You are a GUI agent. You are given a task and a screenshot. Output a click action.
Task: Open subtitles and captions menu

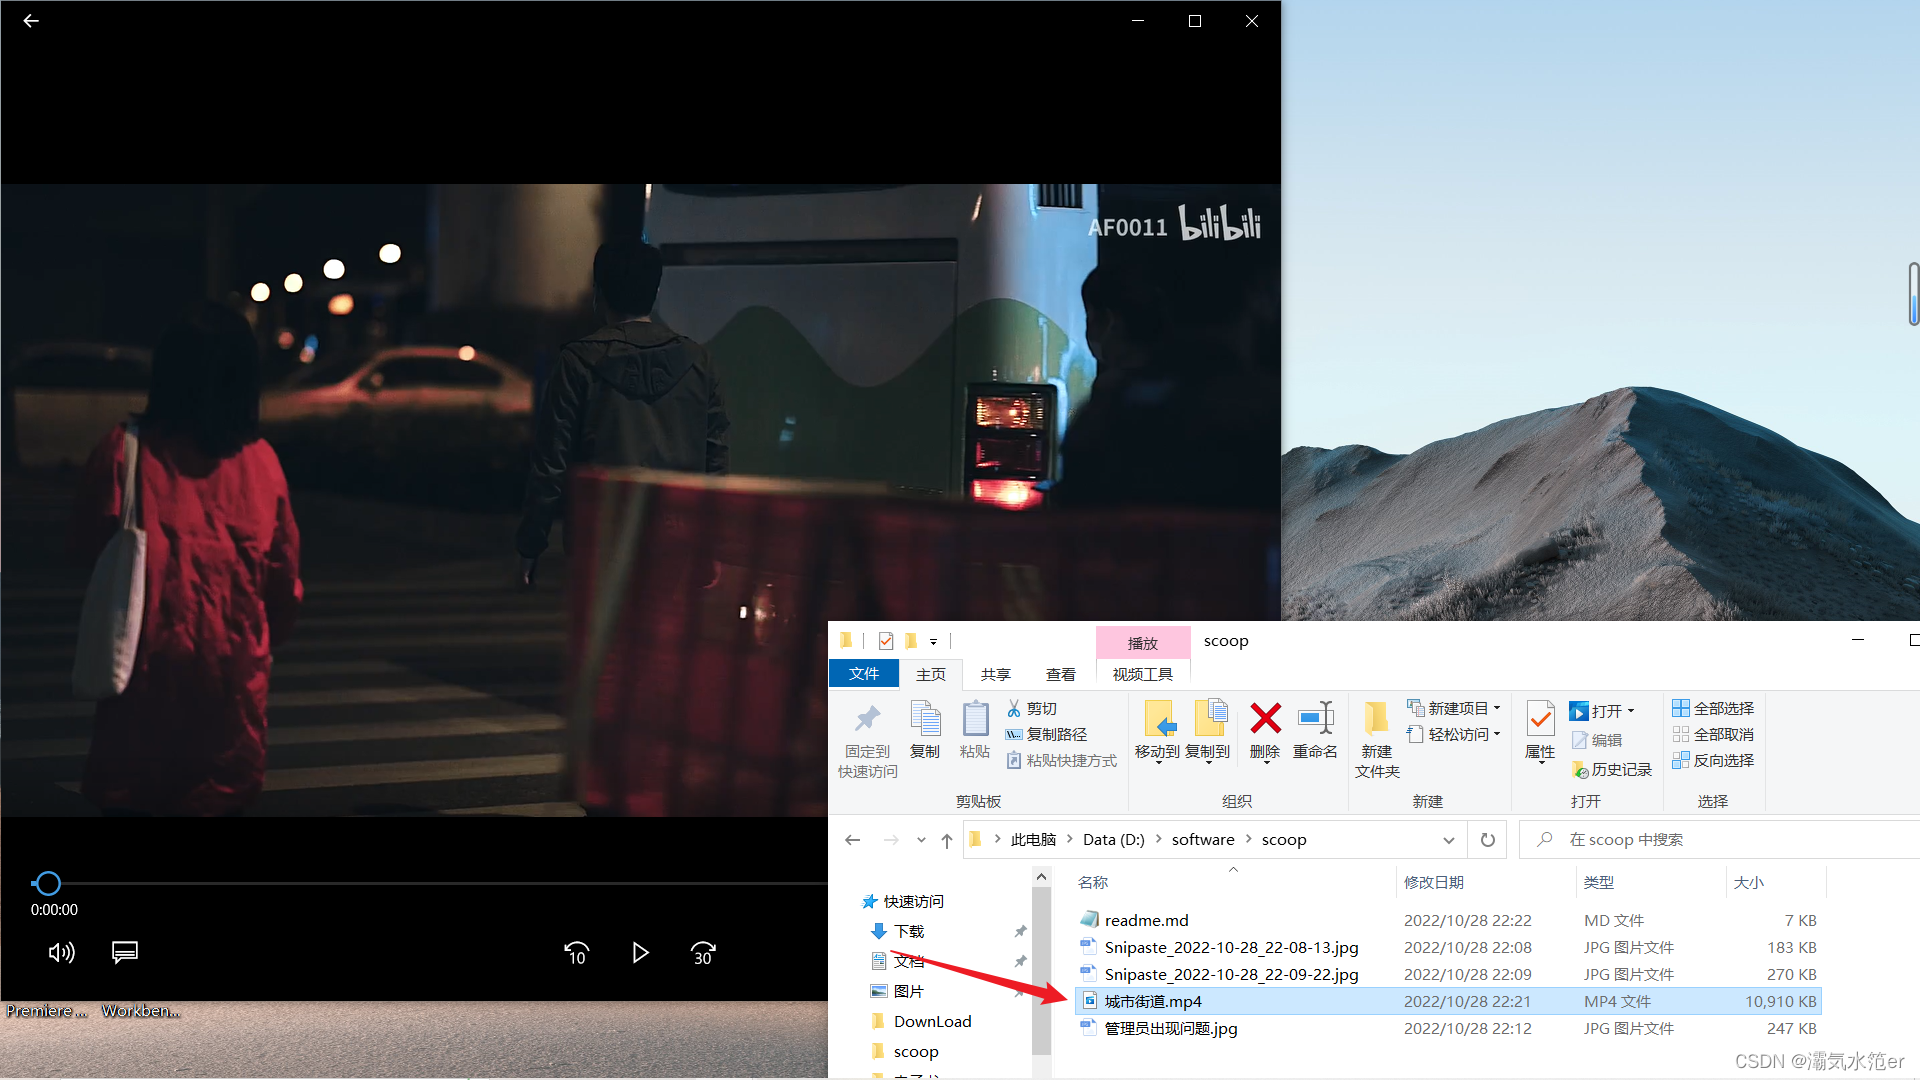[x=125, y=952]
